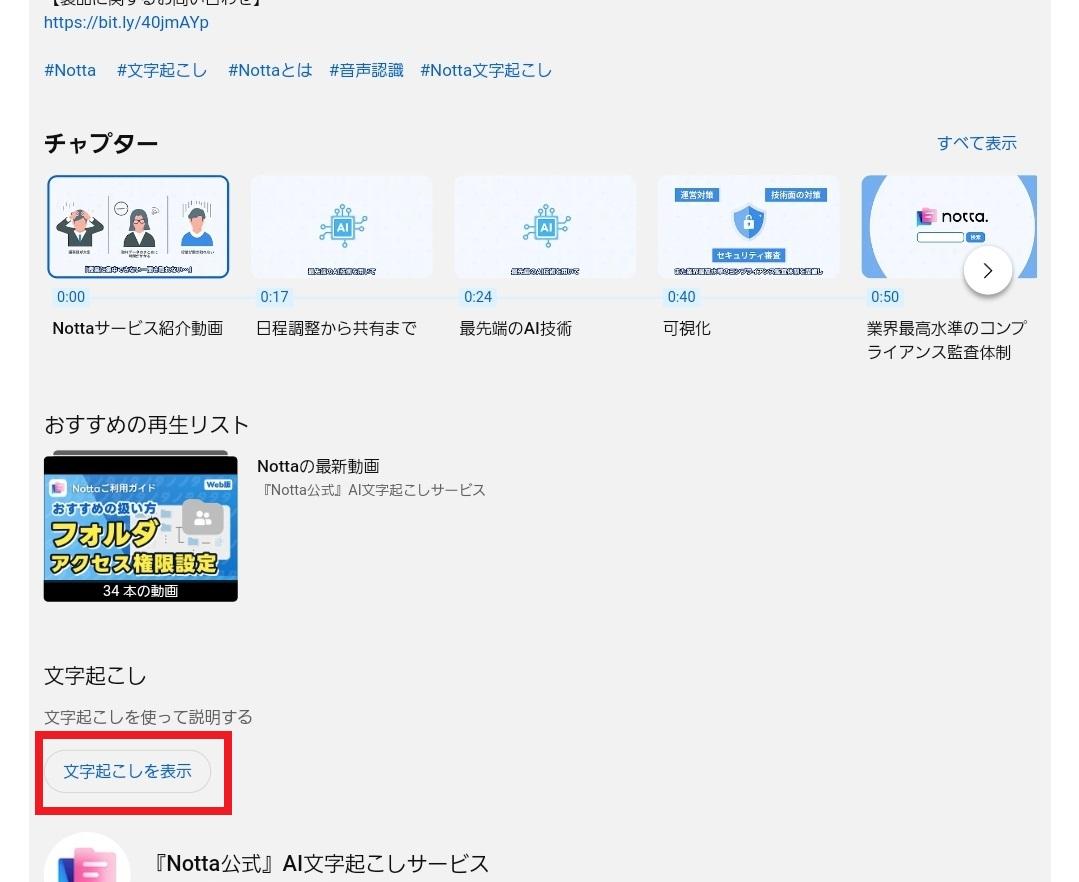Click the #Notta hashtag
The width and height of the screenshot is (1079, 882).
pos(70,70)
